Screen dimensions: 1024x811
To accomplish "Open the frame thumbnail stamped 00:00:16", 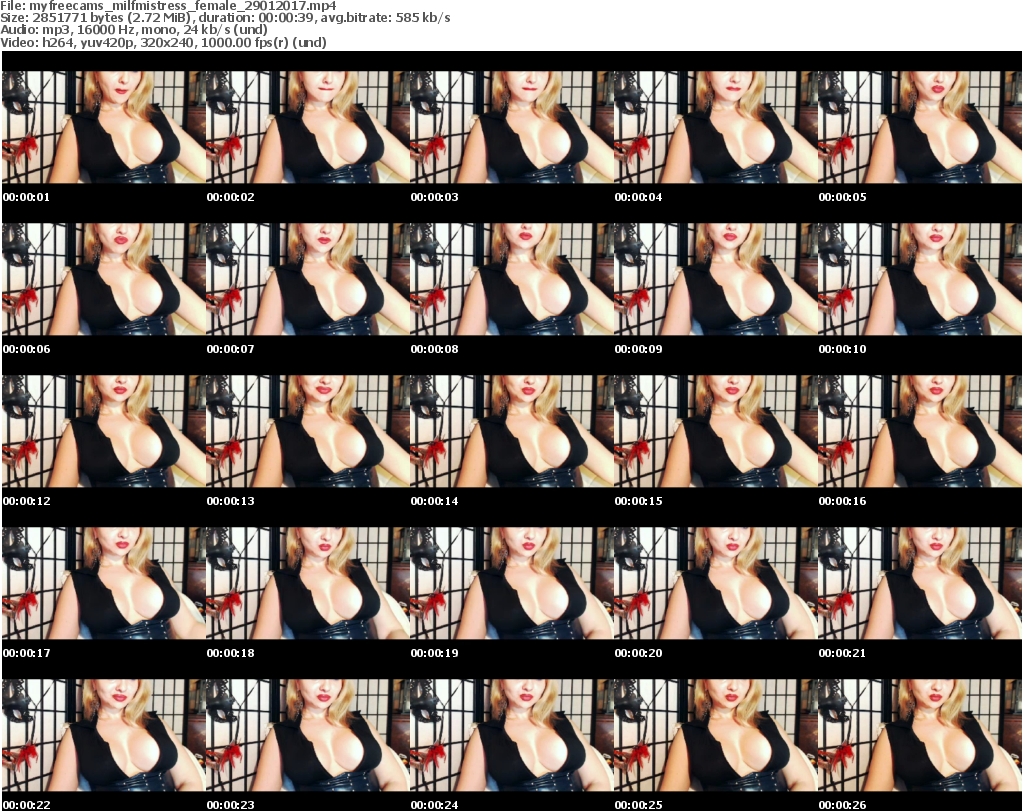I will (920, 432).
